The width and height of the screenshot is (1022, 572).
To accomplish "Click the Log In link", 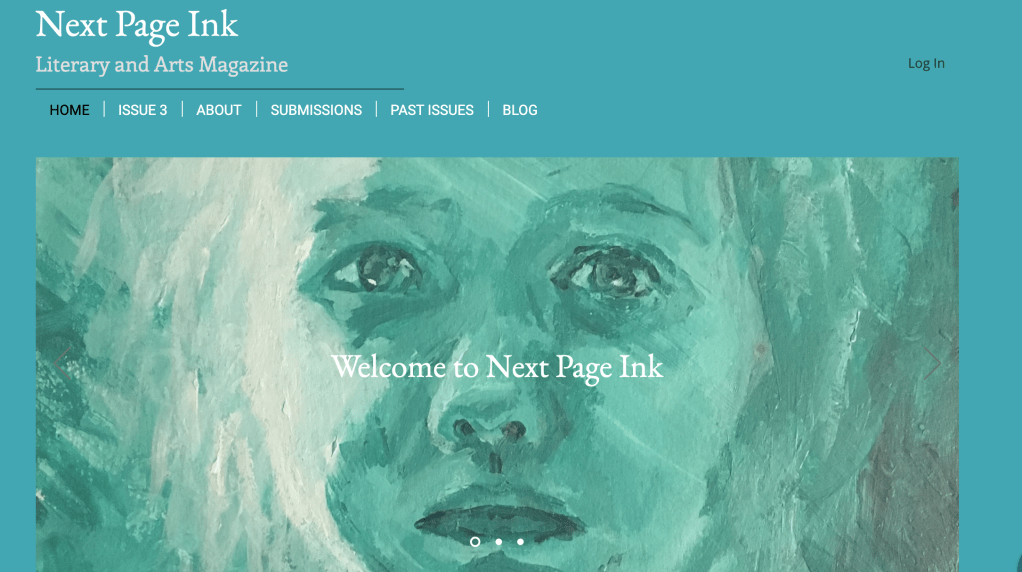I will 926,63.
